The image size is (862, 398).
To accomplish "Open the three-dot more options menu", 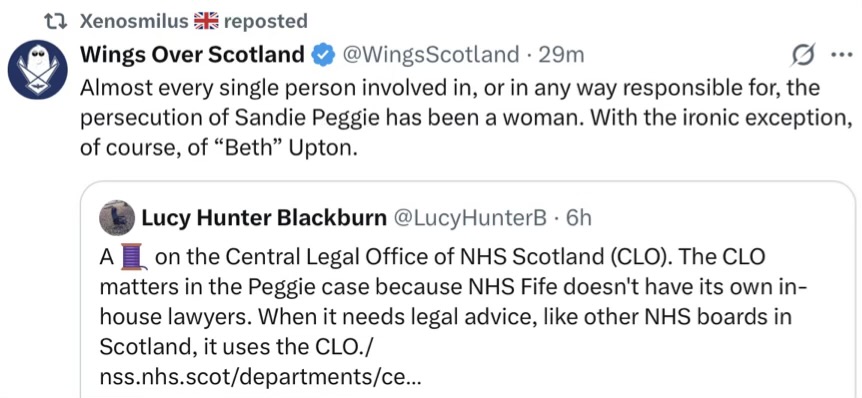I will 842,55.
